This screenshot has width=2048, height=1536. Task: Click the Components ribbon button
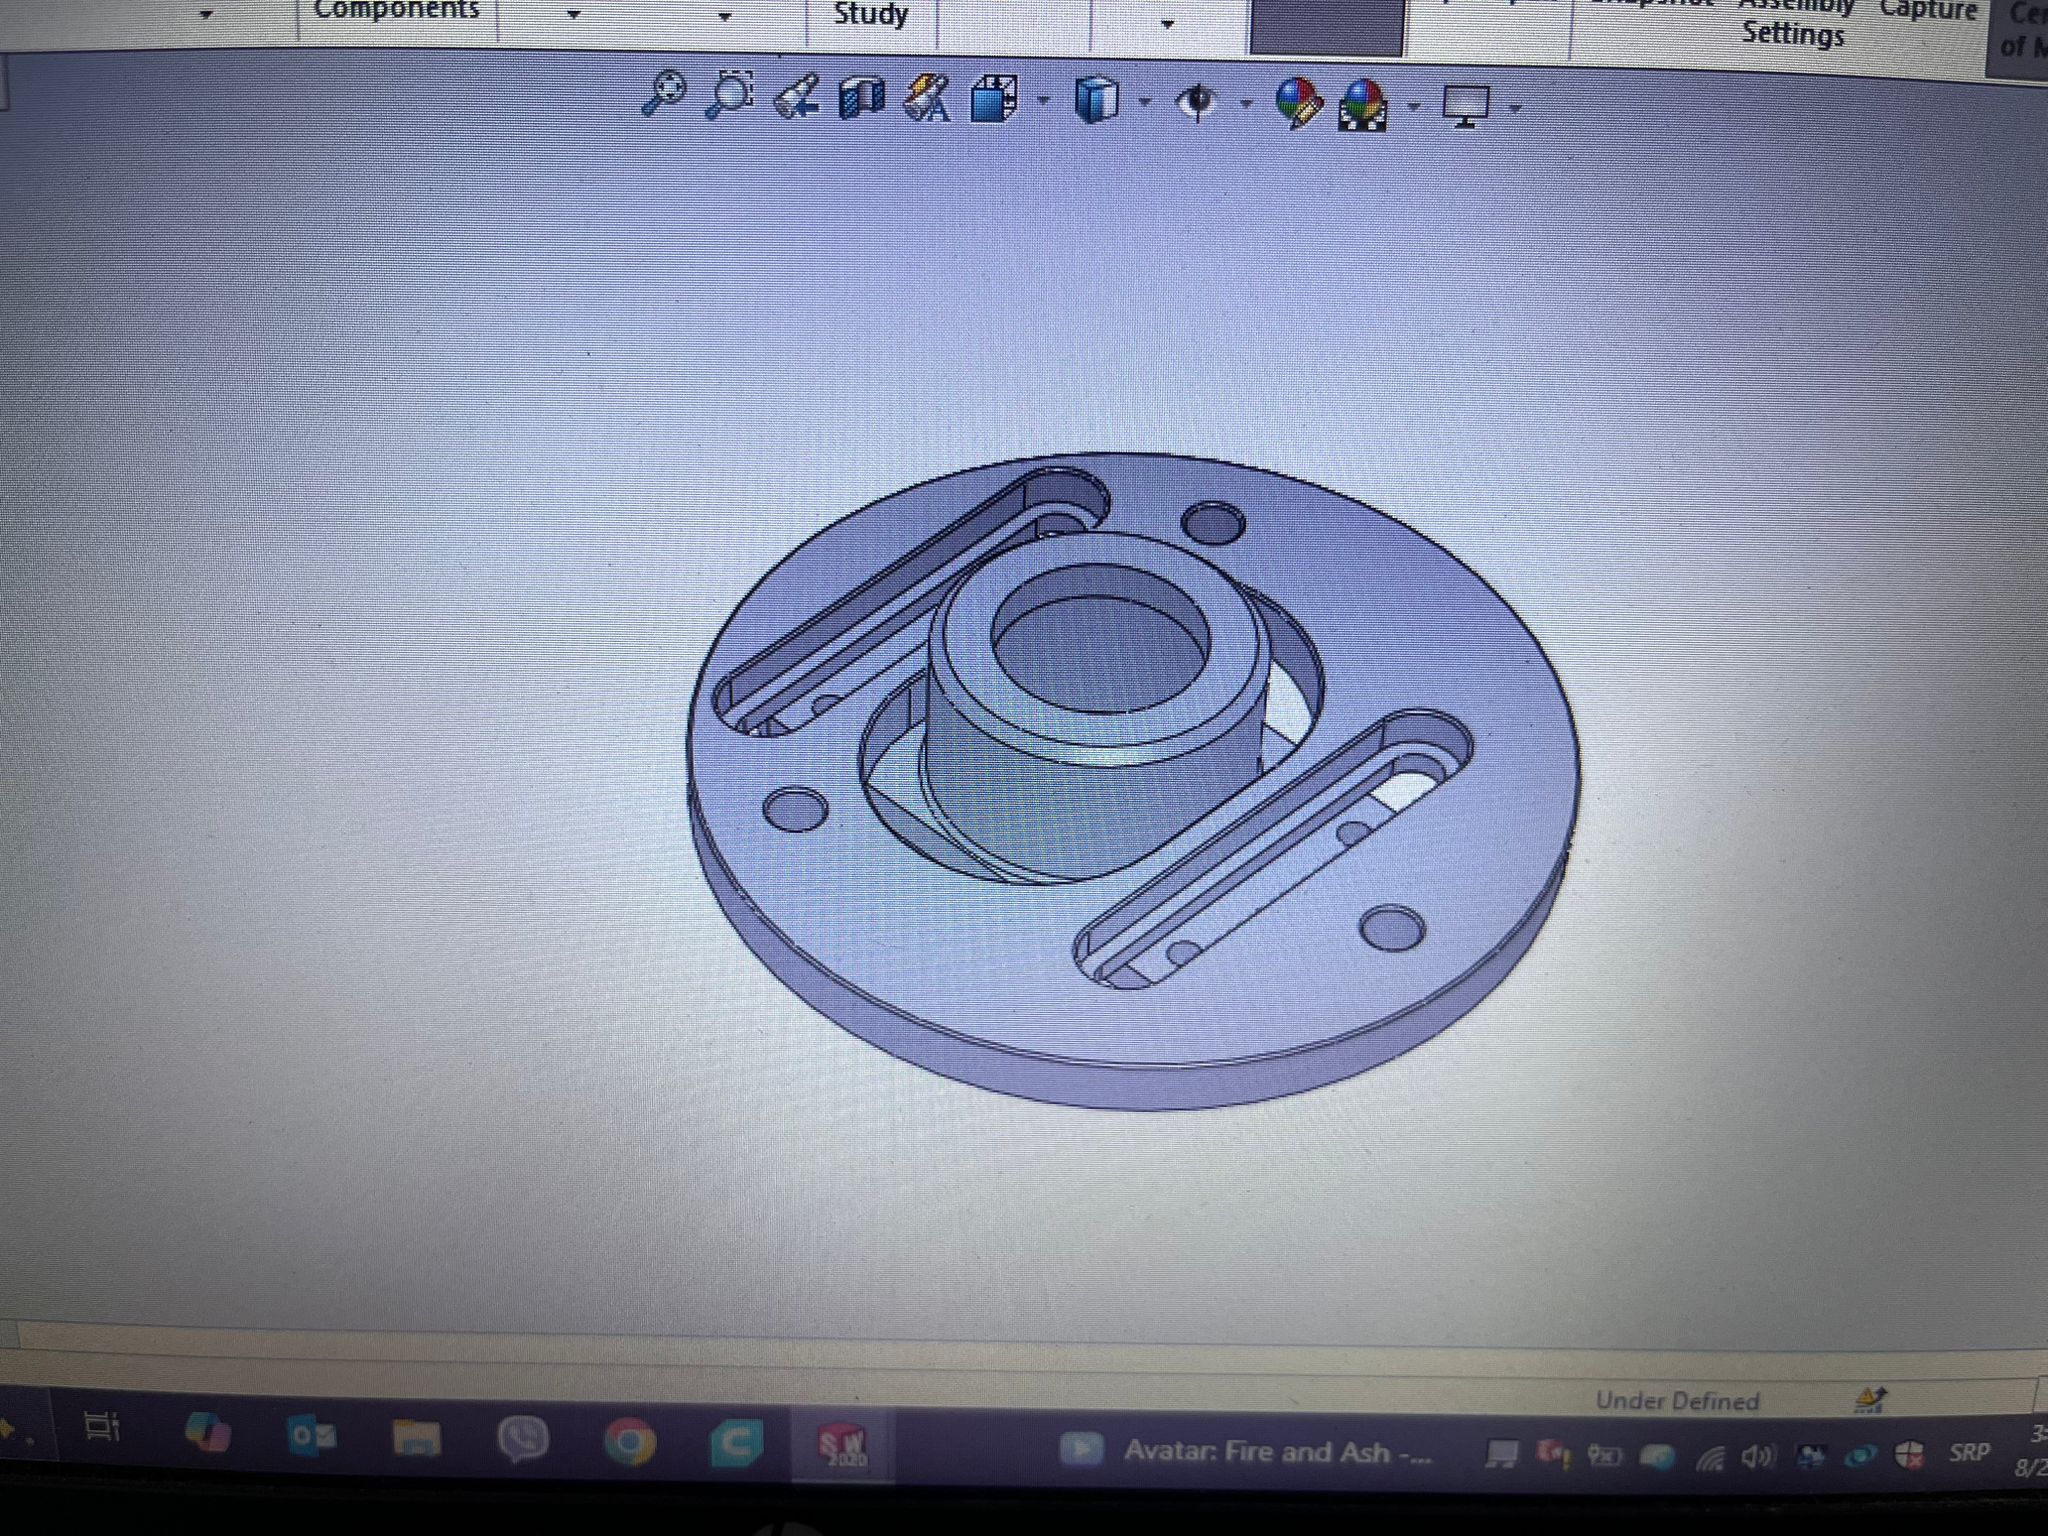click(397, 10)
